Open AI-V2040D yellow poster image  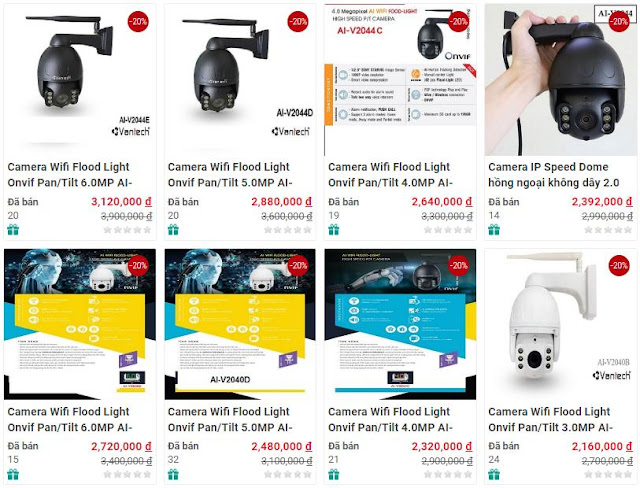click(x=240, y=324)
